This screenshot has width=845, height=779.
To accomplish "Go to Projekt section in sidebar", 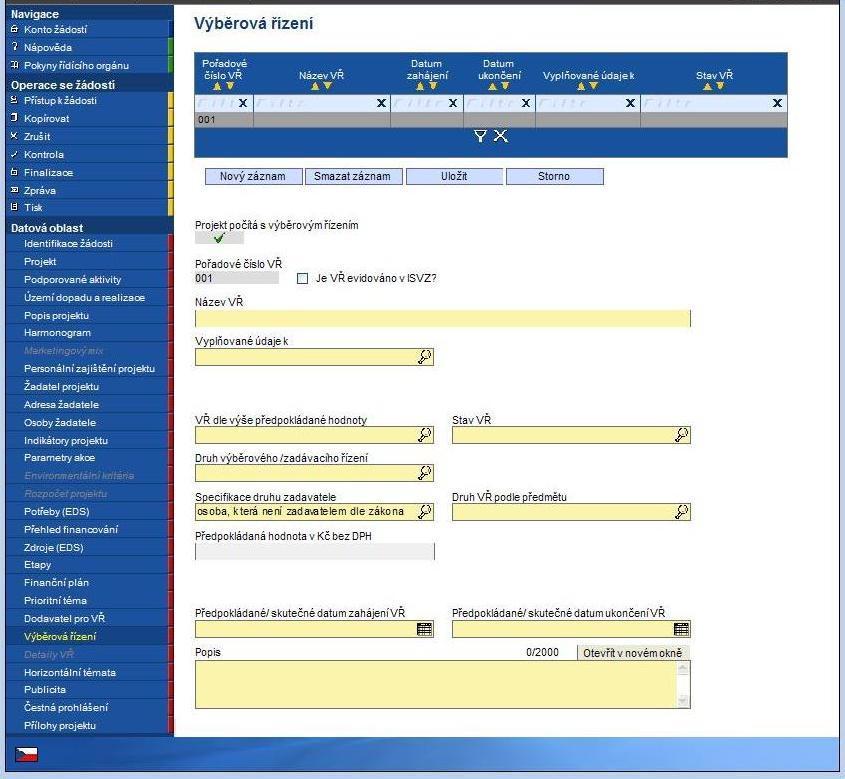I will 40,261.
